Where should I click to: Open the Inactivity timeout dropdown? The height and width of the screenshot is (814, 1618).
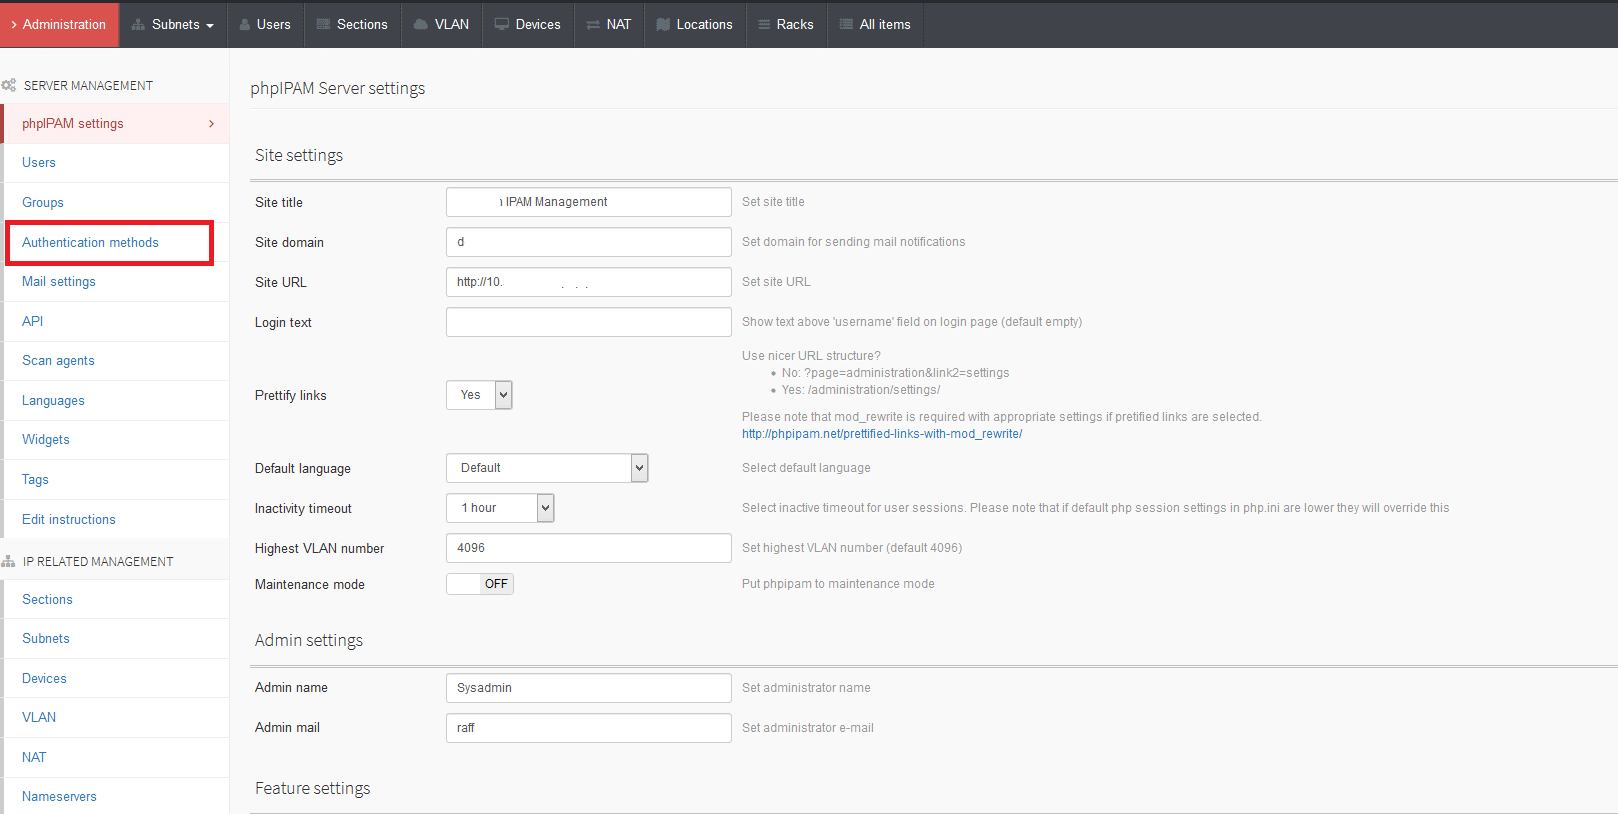tap(500, 508)
